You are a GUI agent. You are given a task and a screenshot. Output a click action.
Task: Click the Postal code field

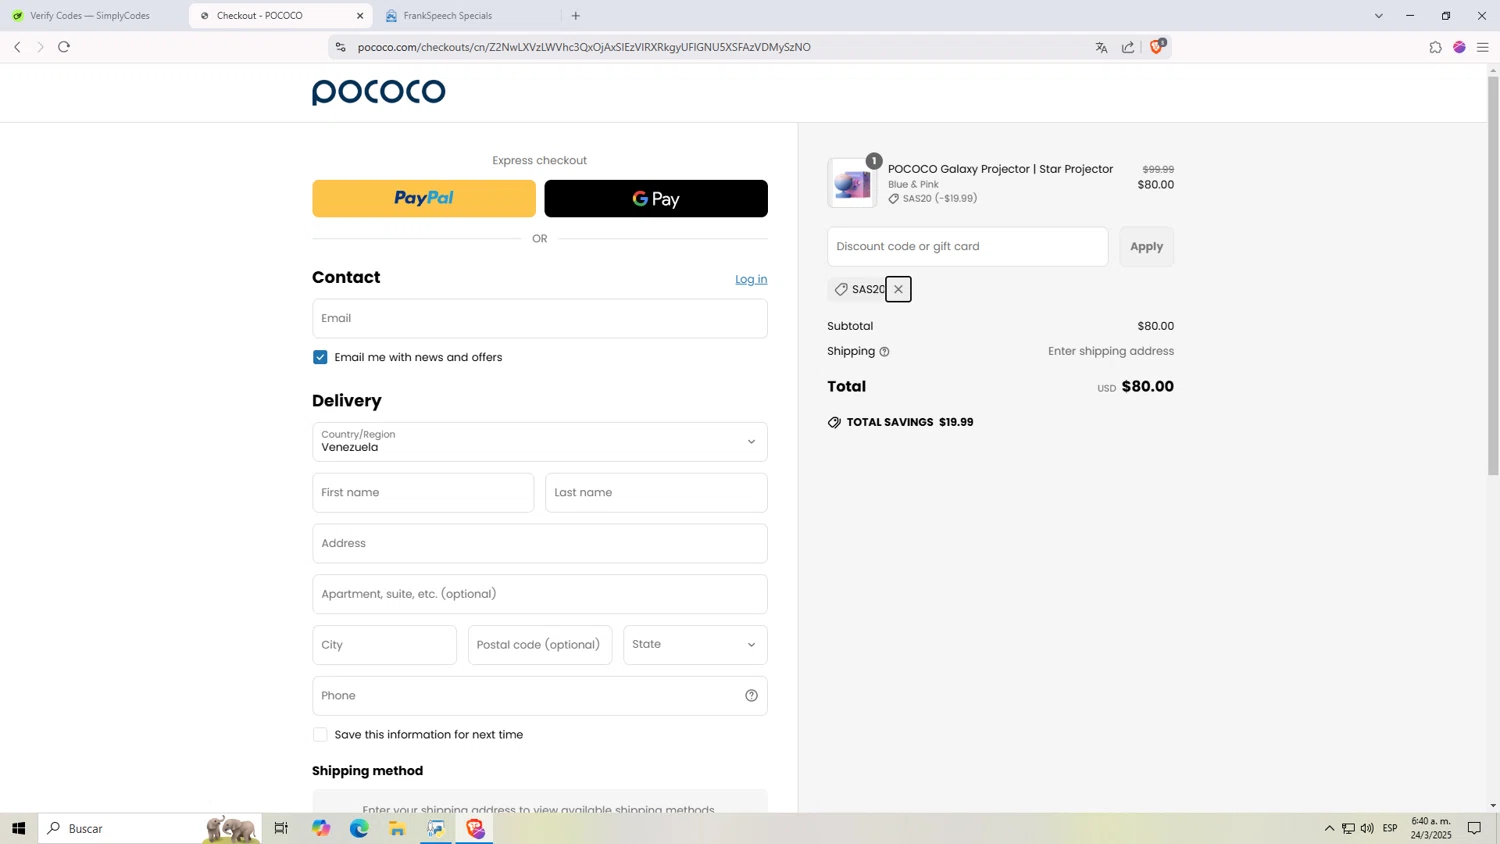[x=540, y=645]
